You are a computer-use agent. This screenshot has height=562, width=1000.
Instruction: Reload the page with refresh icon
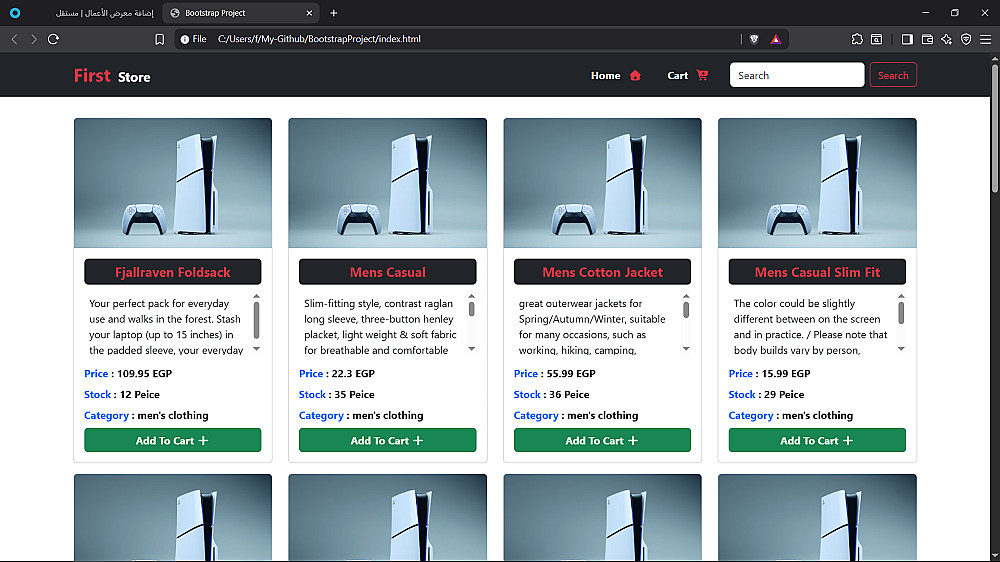pyautogui.click(x=54, y=39)
